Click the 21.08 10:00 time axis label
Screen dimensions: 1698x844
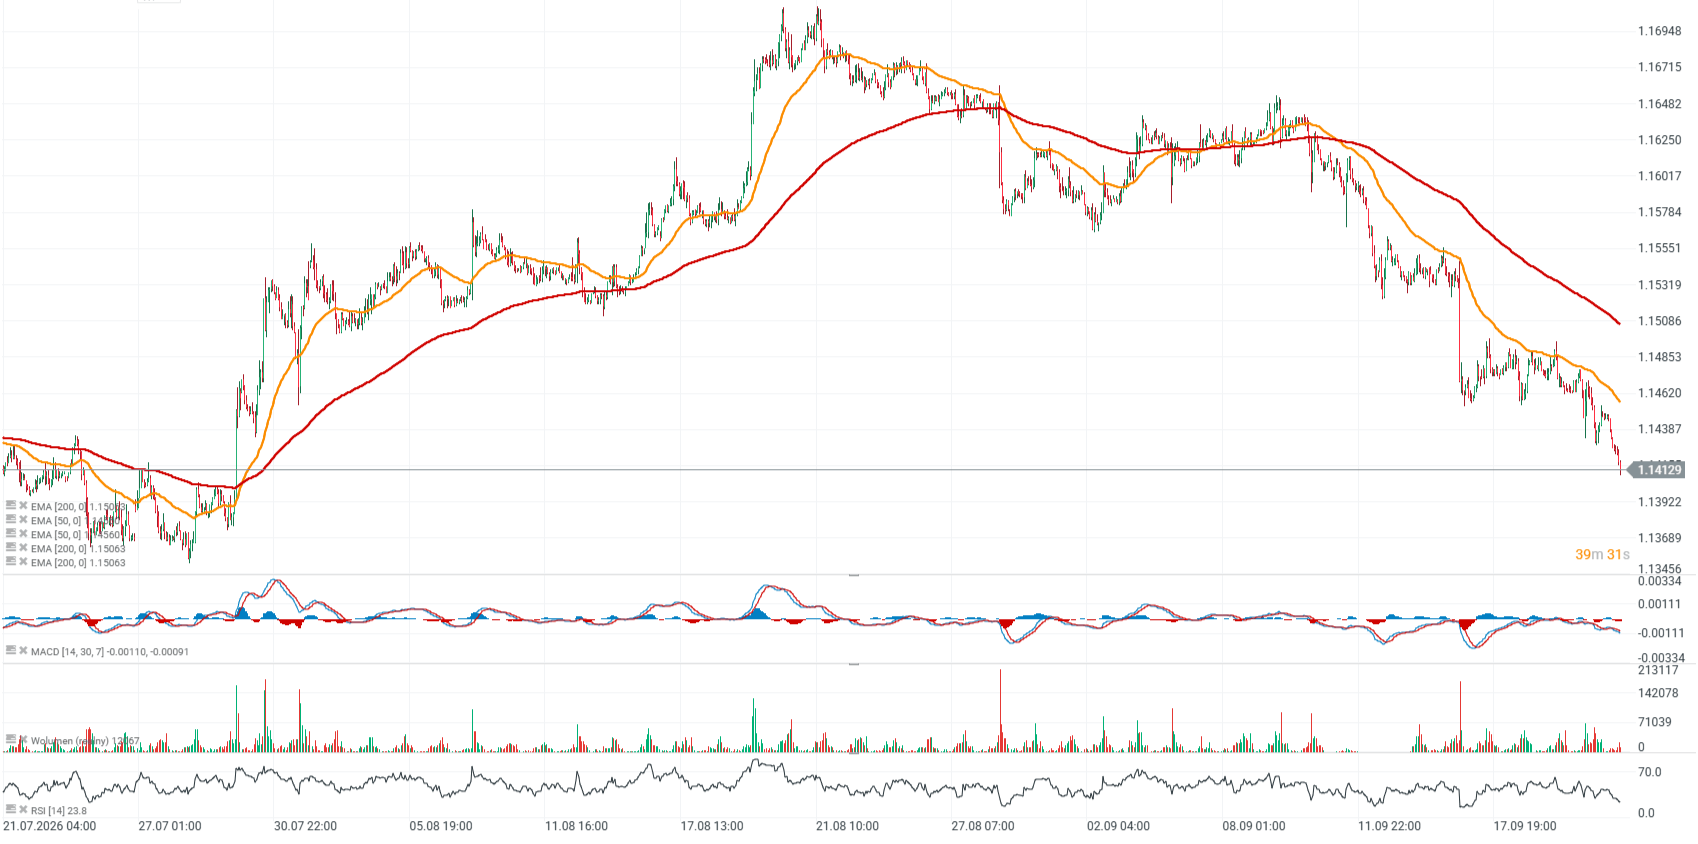[847, 826]
